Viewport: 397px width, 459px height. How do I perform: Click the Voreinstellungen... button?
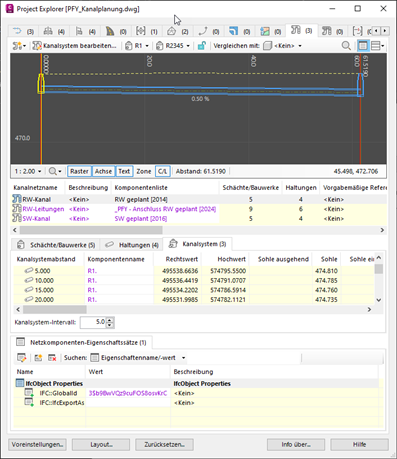pyautogui.click(x=37, y=445)
